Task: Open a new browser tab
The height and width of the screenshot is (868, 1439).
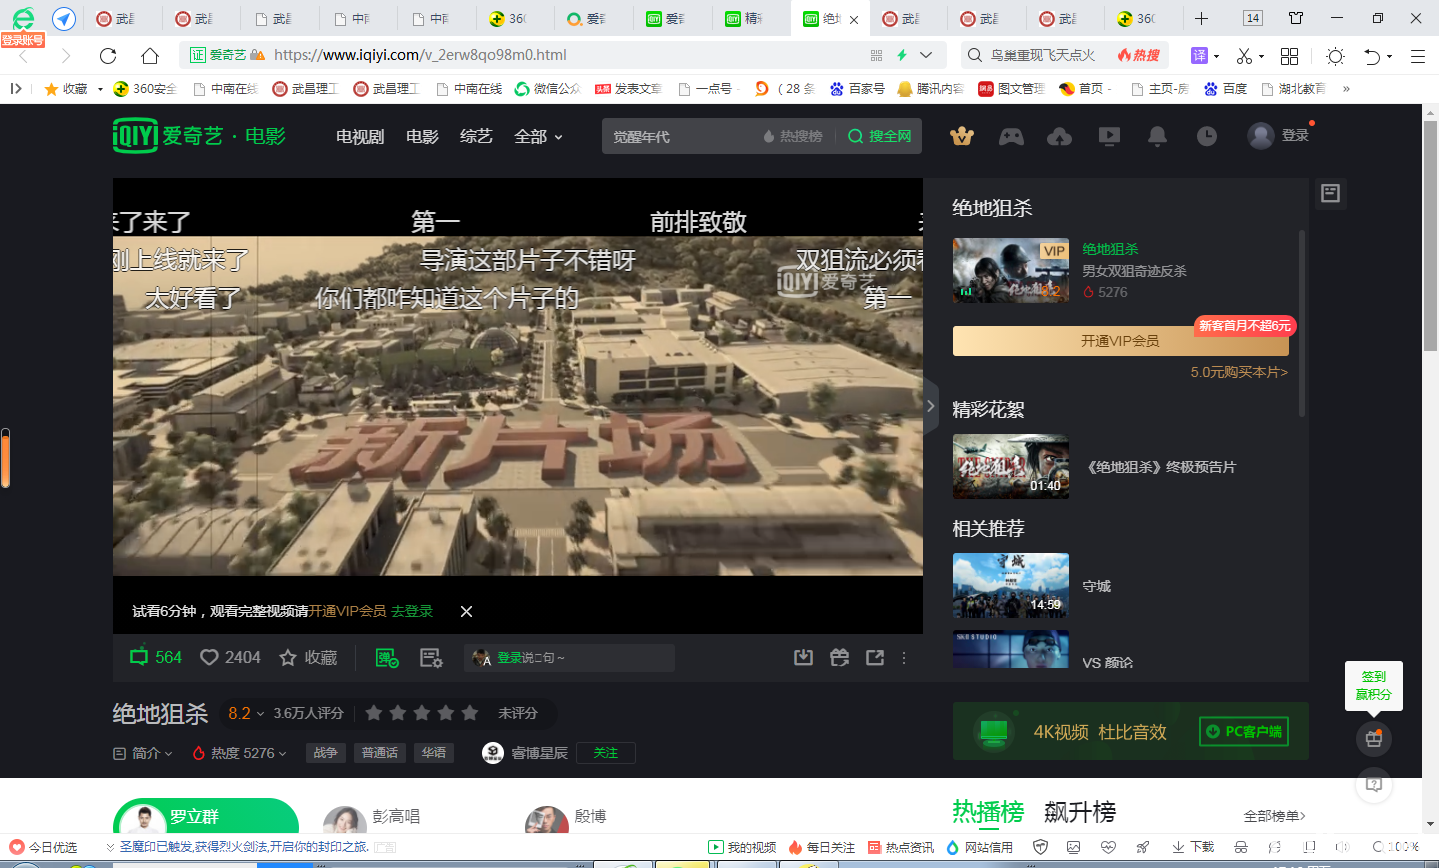Action: coord(1201,18)
